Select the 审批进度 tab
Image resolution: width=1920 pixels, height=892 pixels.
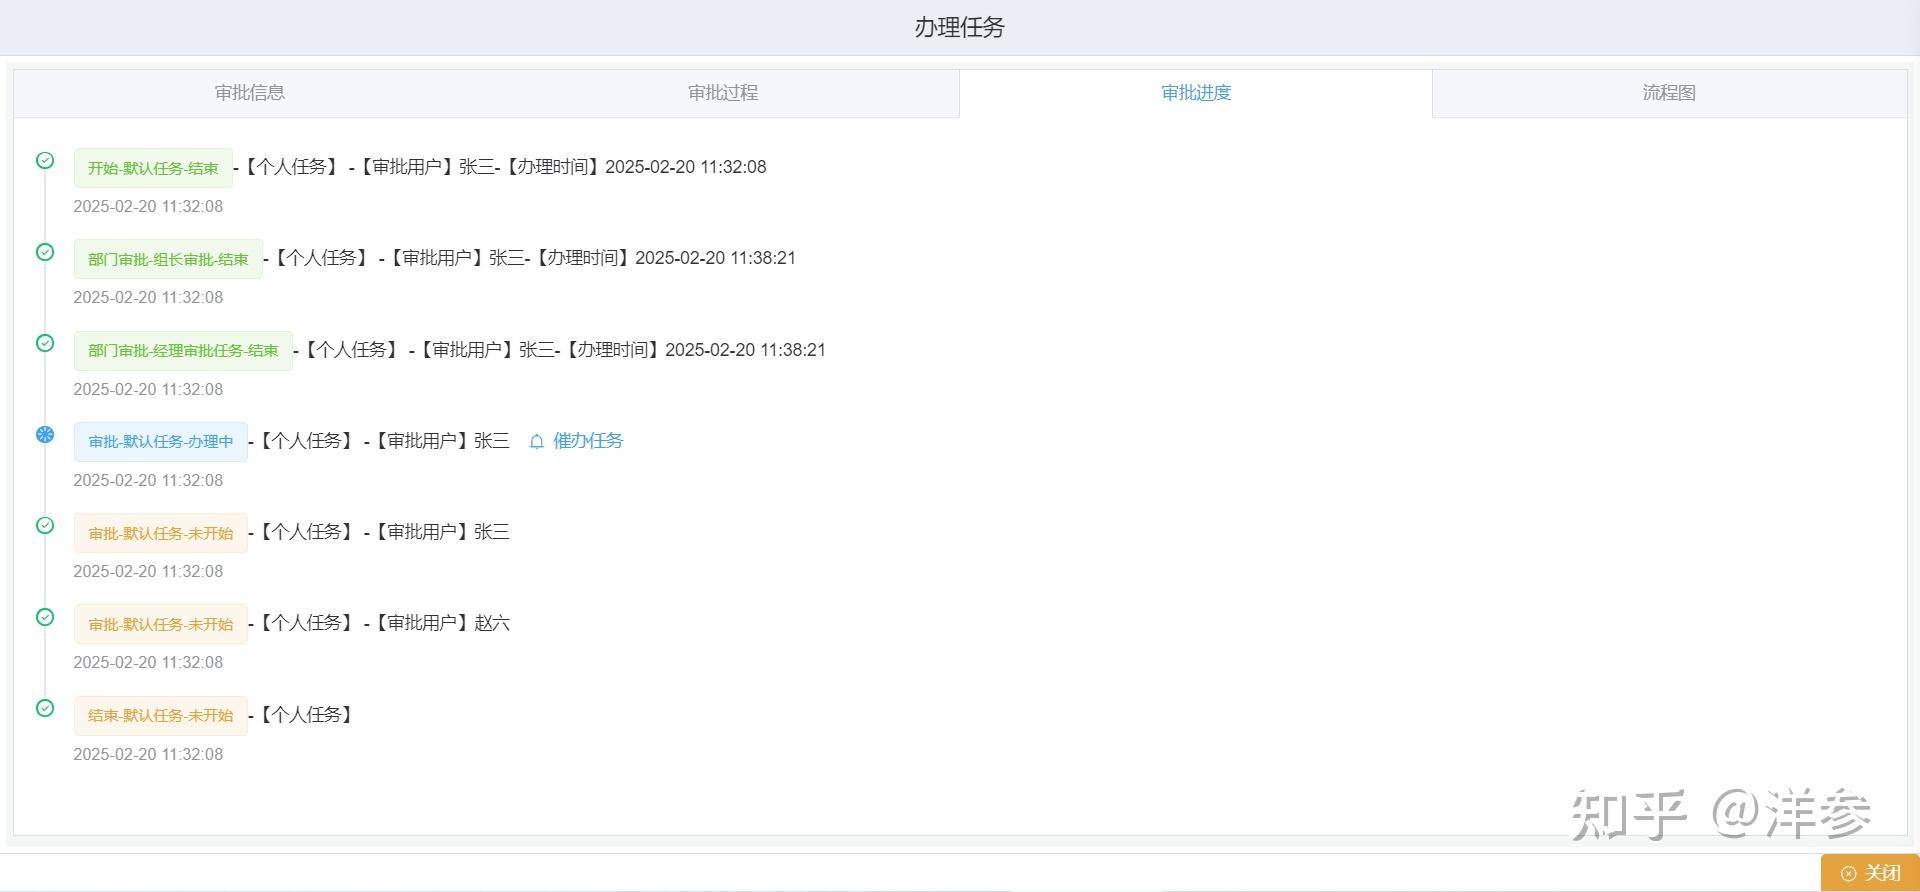[x=1196, y=93]
